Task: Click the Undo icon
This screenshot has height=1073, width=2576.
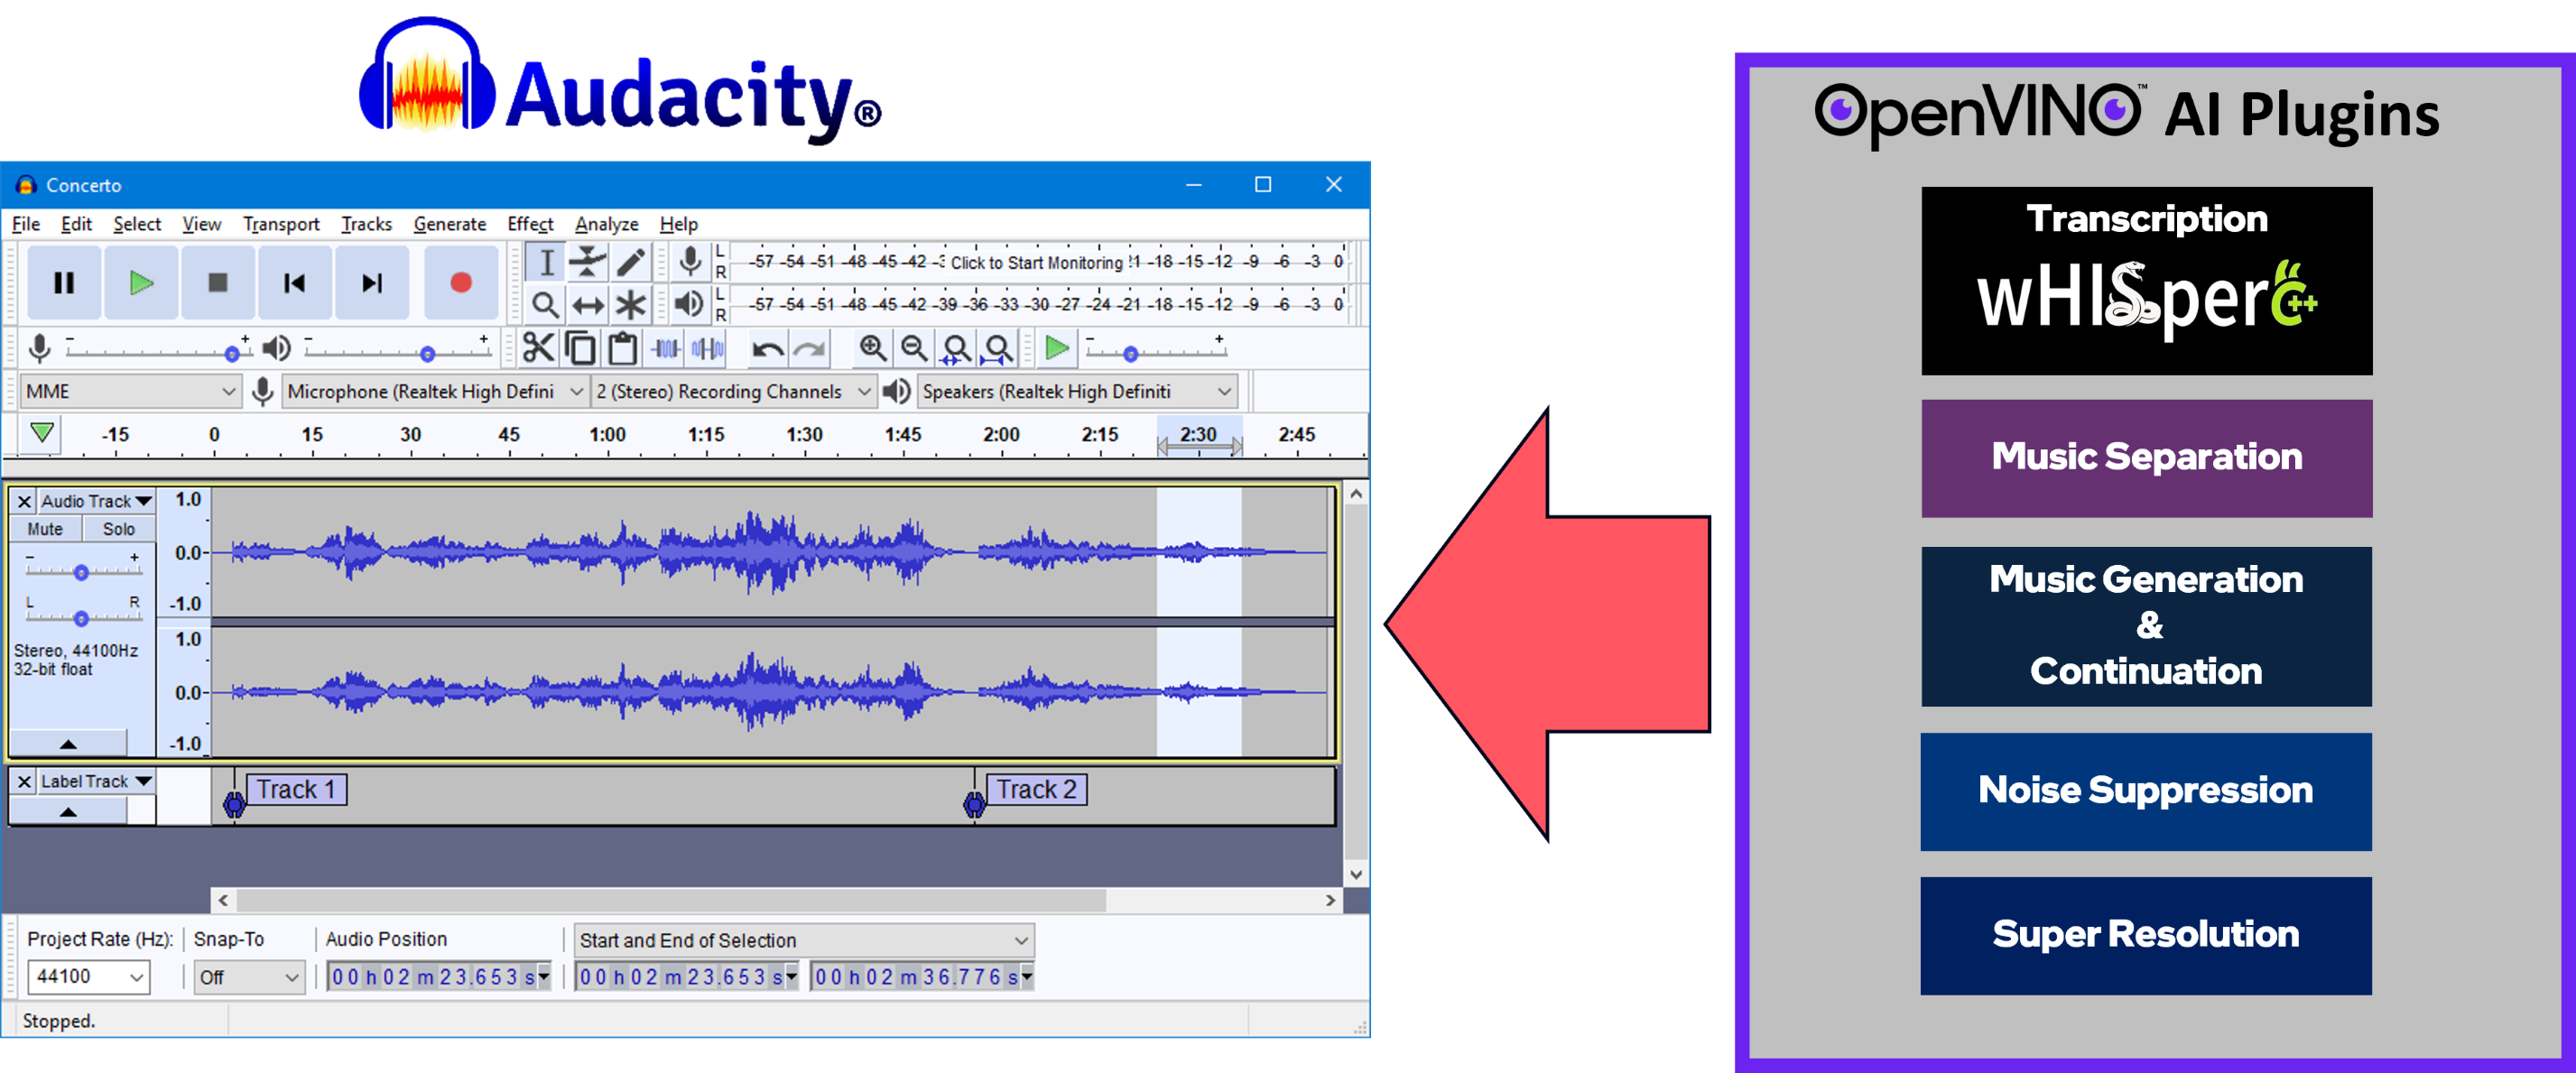Action: click(767, 349)
